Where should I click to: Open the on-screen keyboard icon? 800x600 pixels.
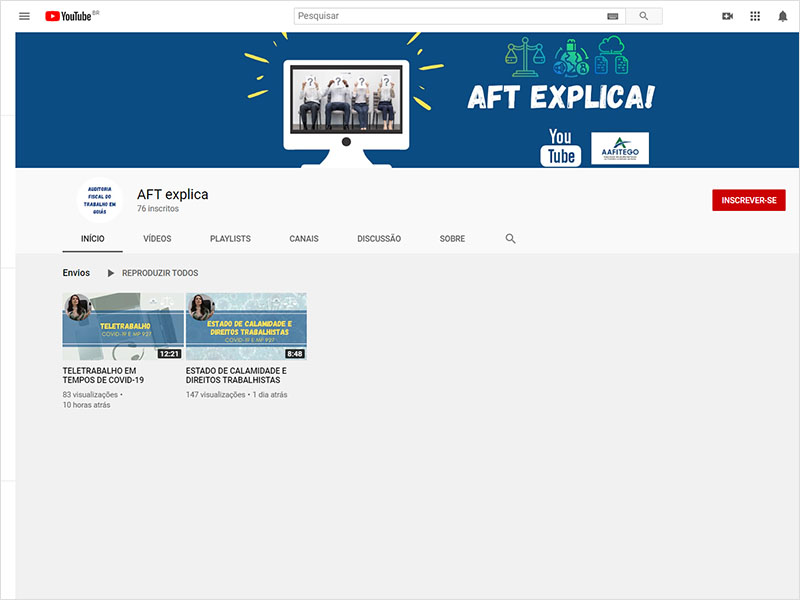tap(612, 16)
